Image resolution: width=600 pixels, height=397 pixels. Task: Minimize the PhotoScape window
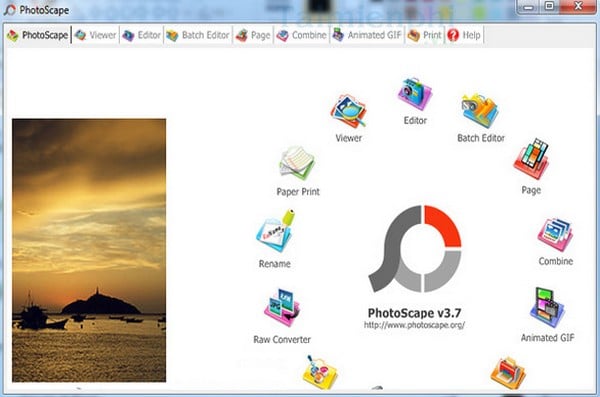(528, 7)
